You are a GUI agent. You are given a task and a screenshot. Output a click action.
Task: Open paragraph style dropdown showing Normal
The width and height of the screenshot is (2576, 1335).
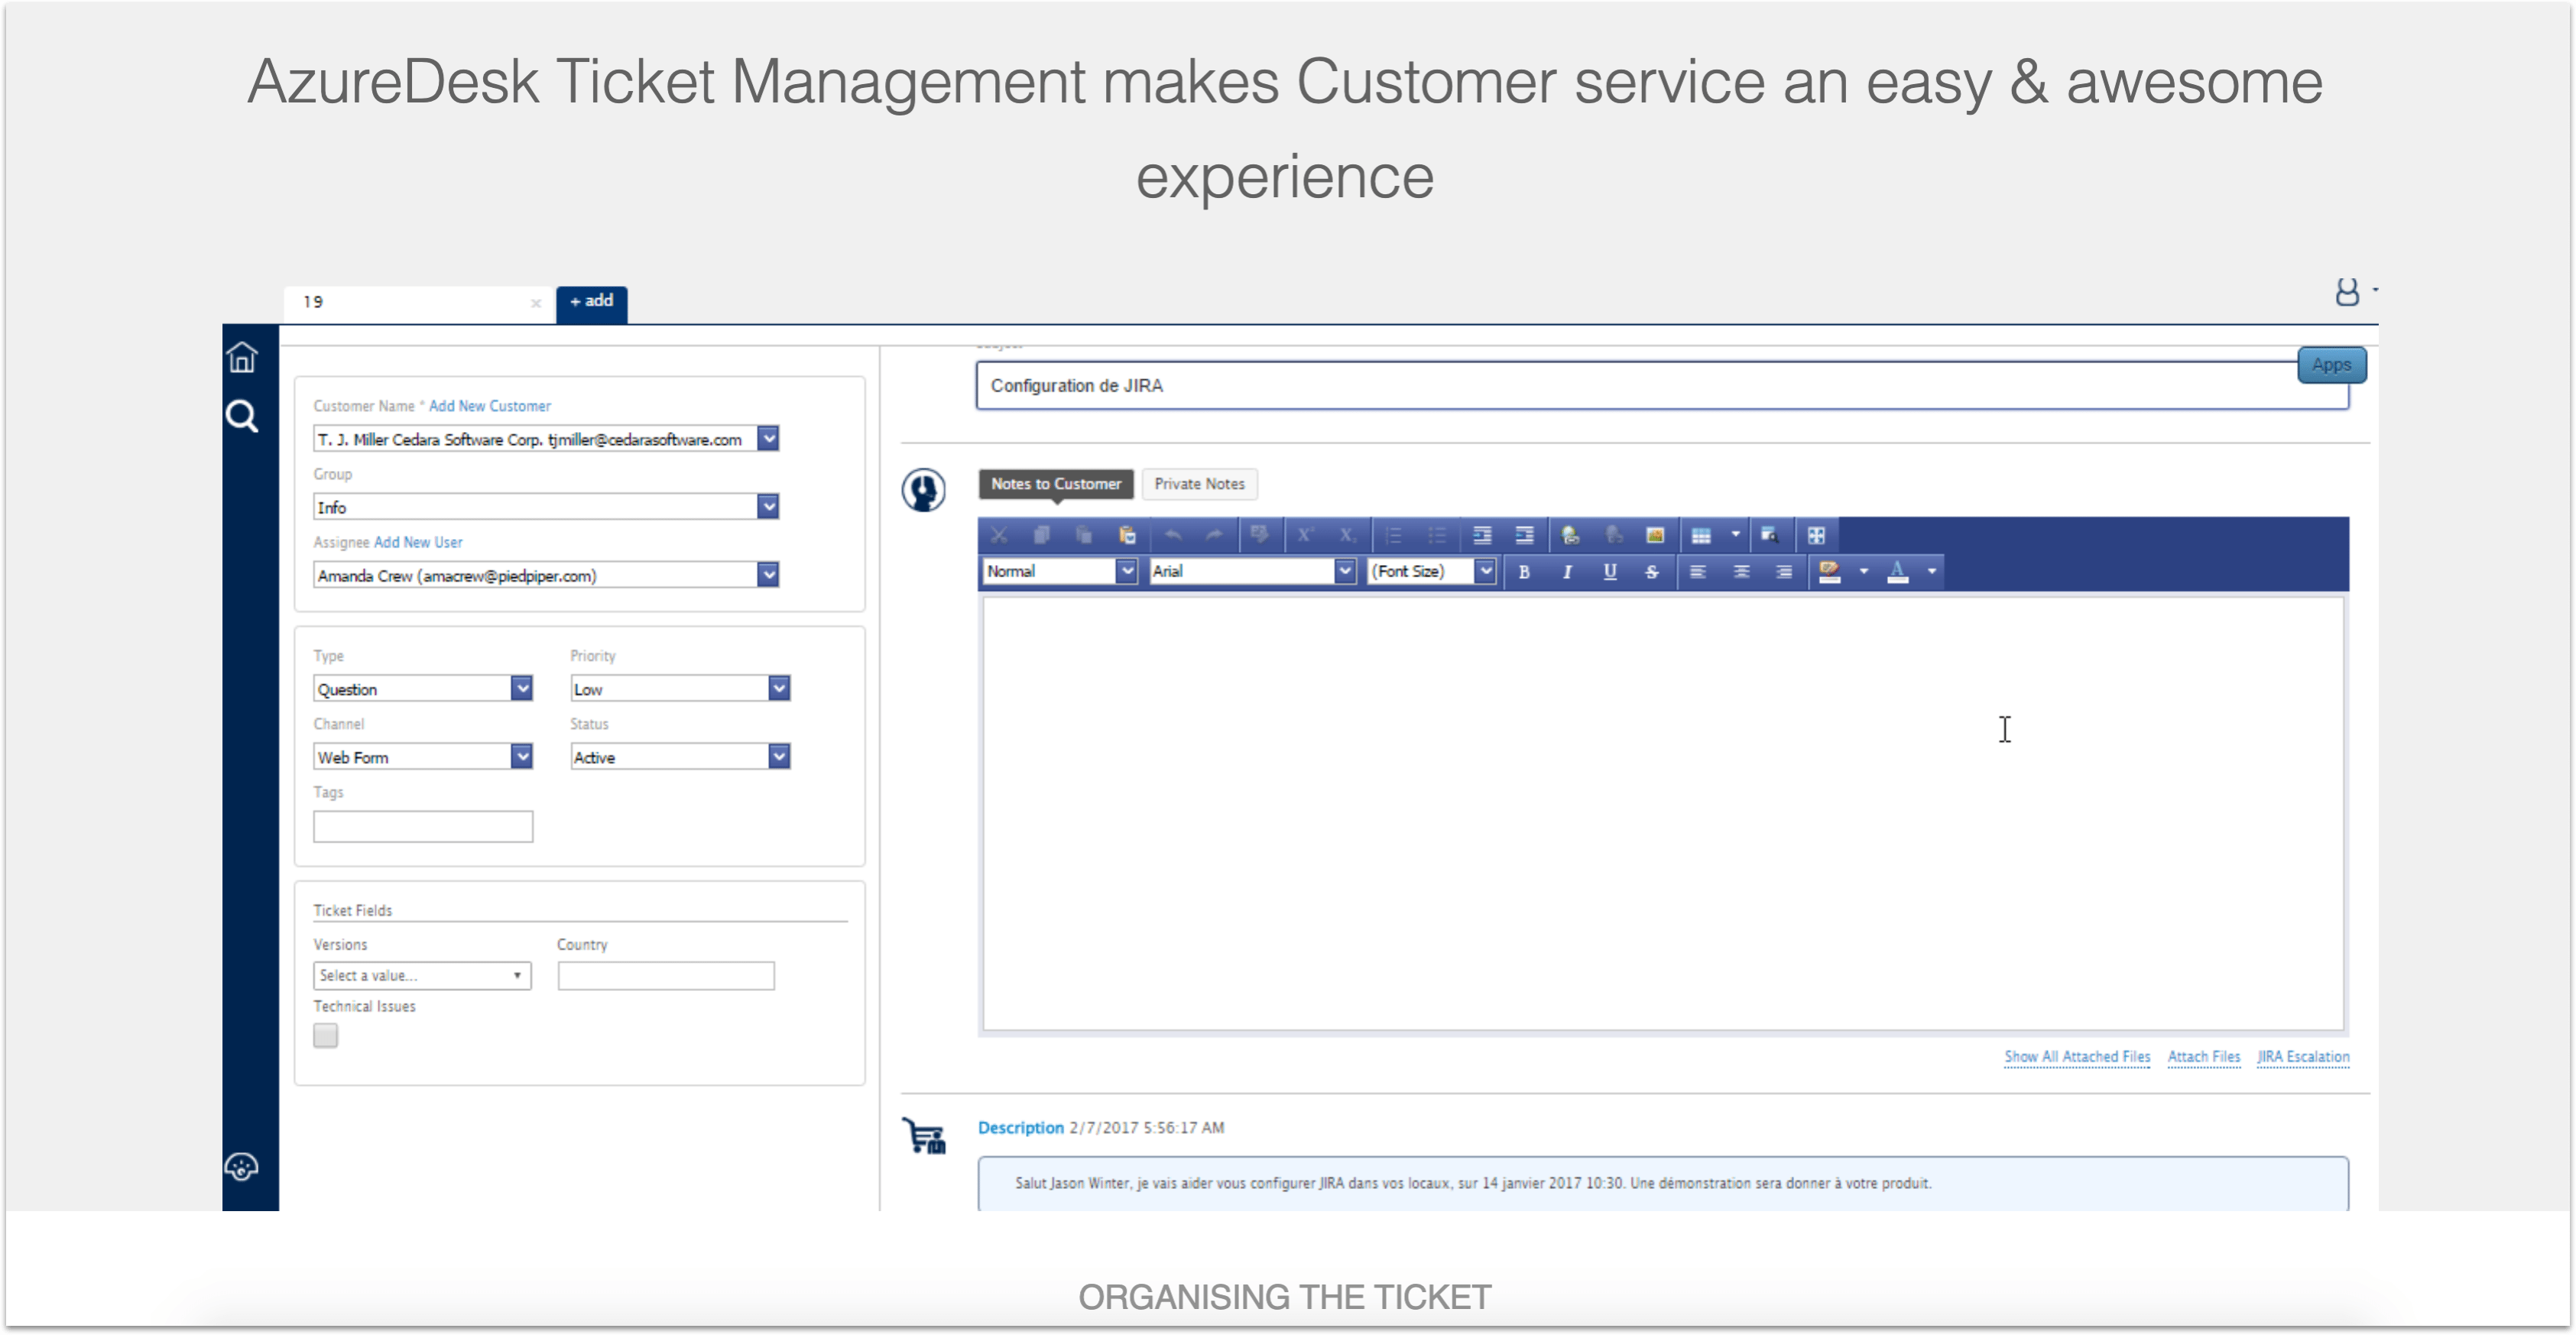point(1127,571)
